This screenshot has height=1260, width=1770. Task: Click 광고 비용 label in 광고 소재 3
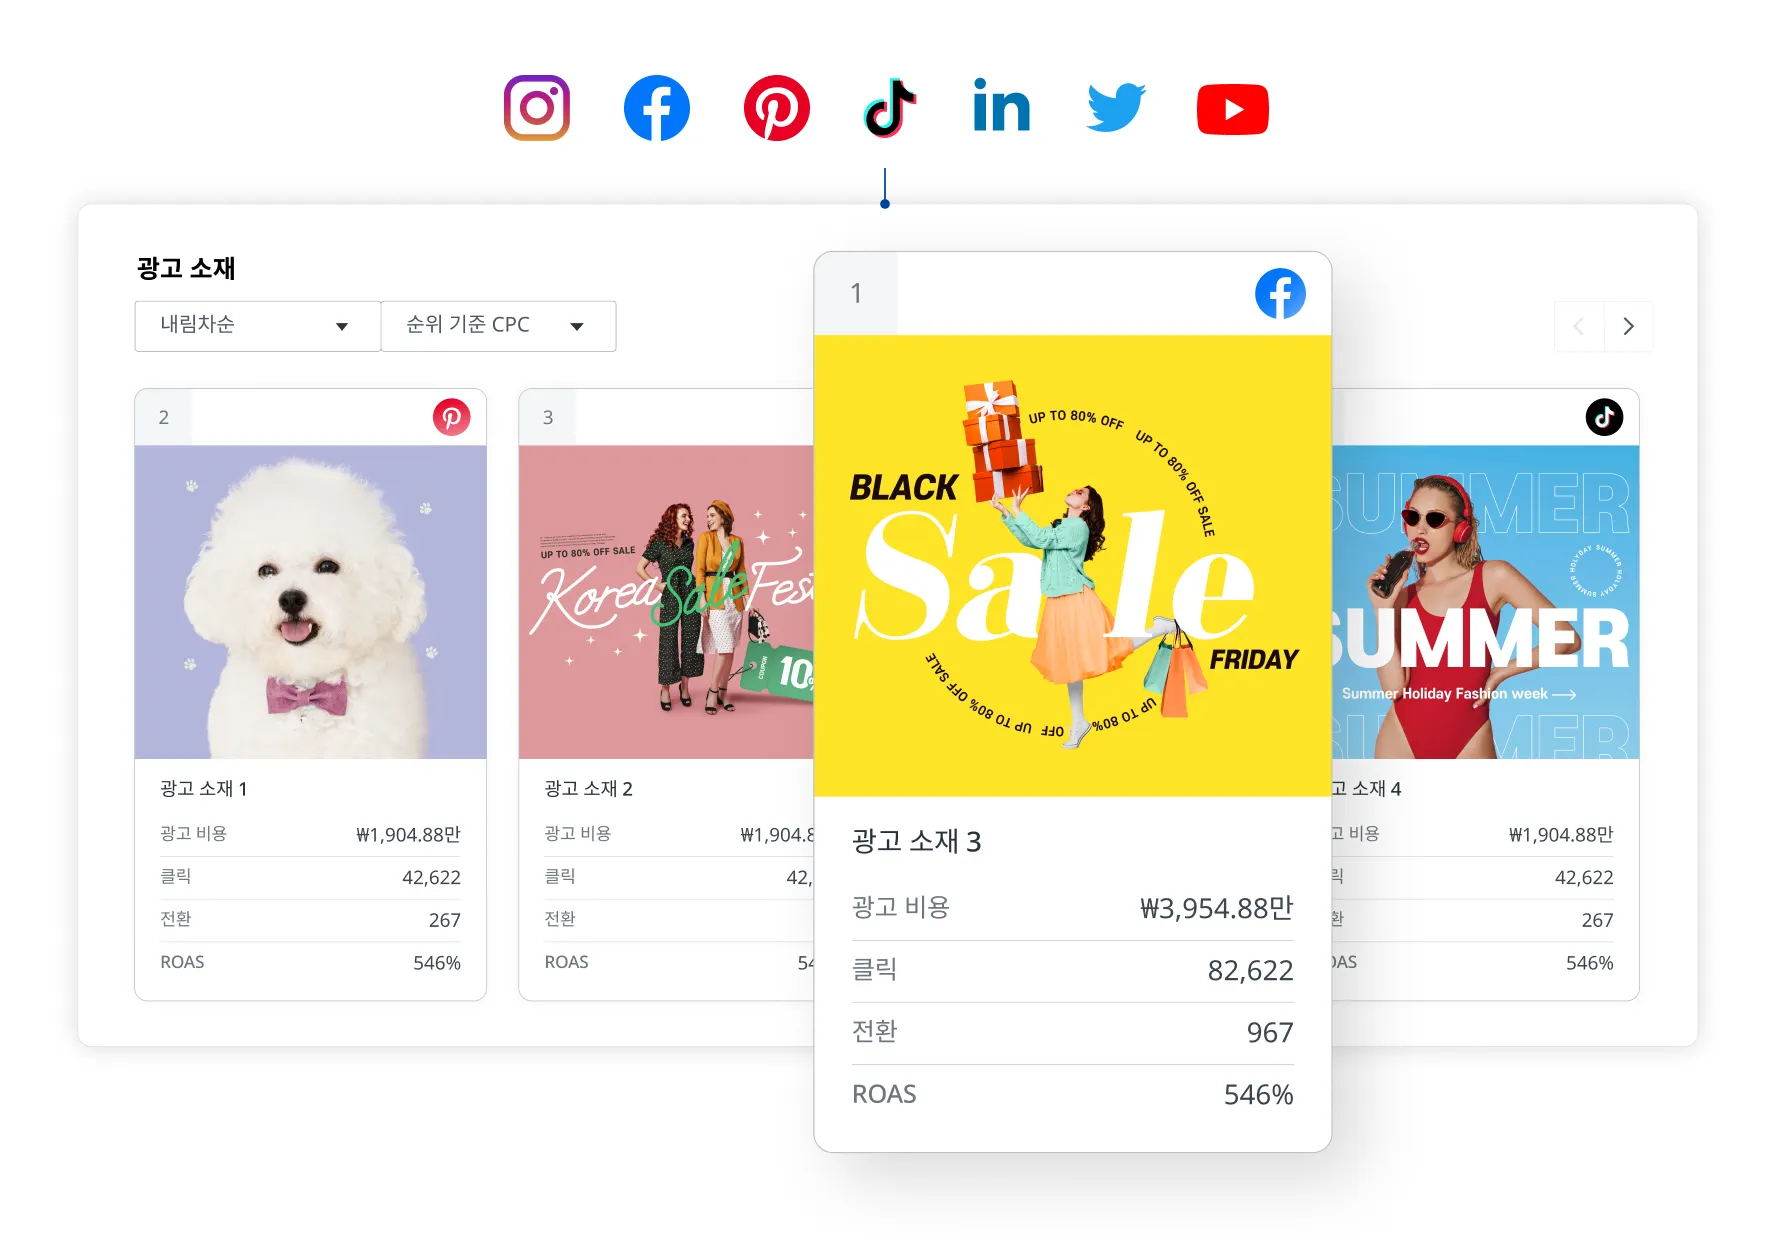tap(900, 907)
